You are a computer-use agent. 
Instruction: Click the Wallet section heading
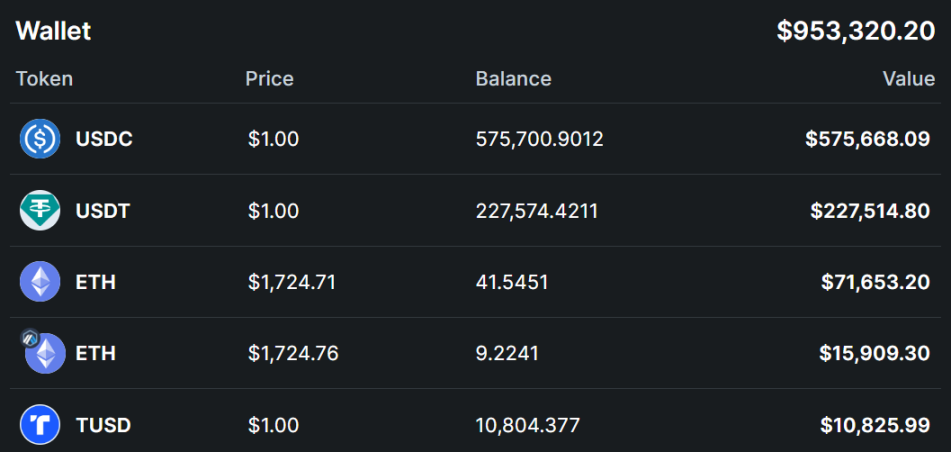coord(53,31)
